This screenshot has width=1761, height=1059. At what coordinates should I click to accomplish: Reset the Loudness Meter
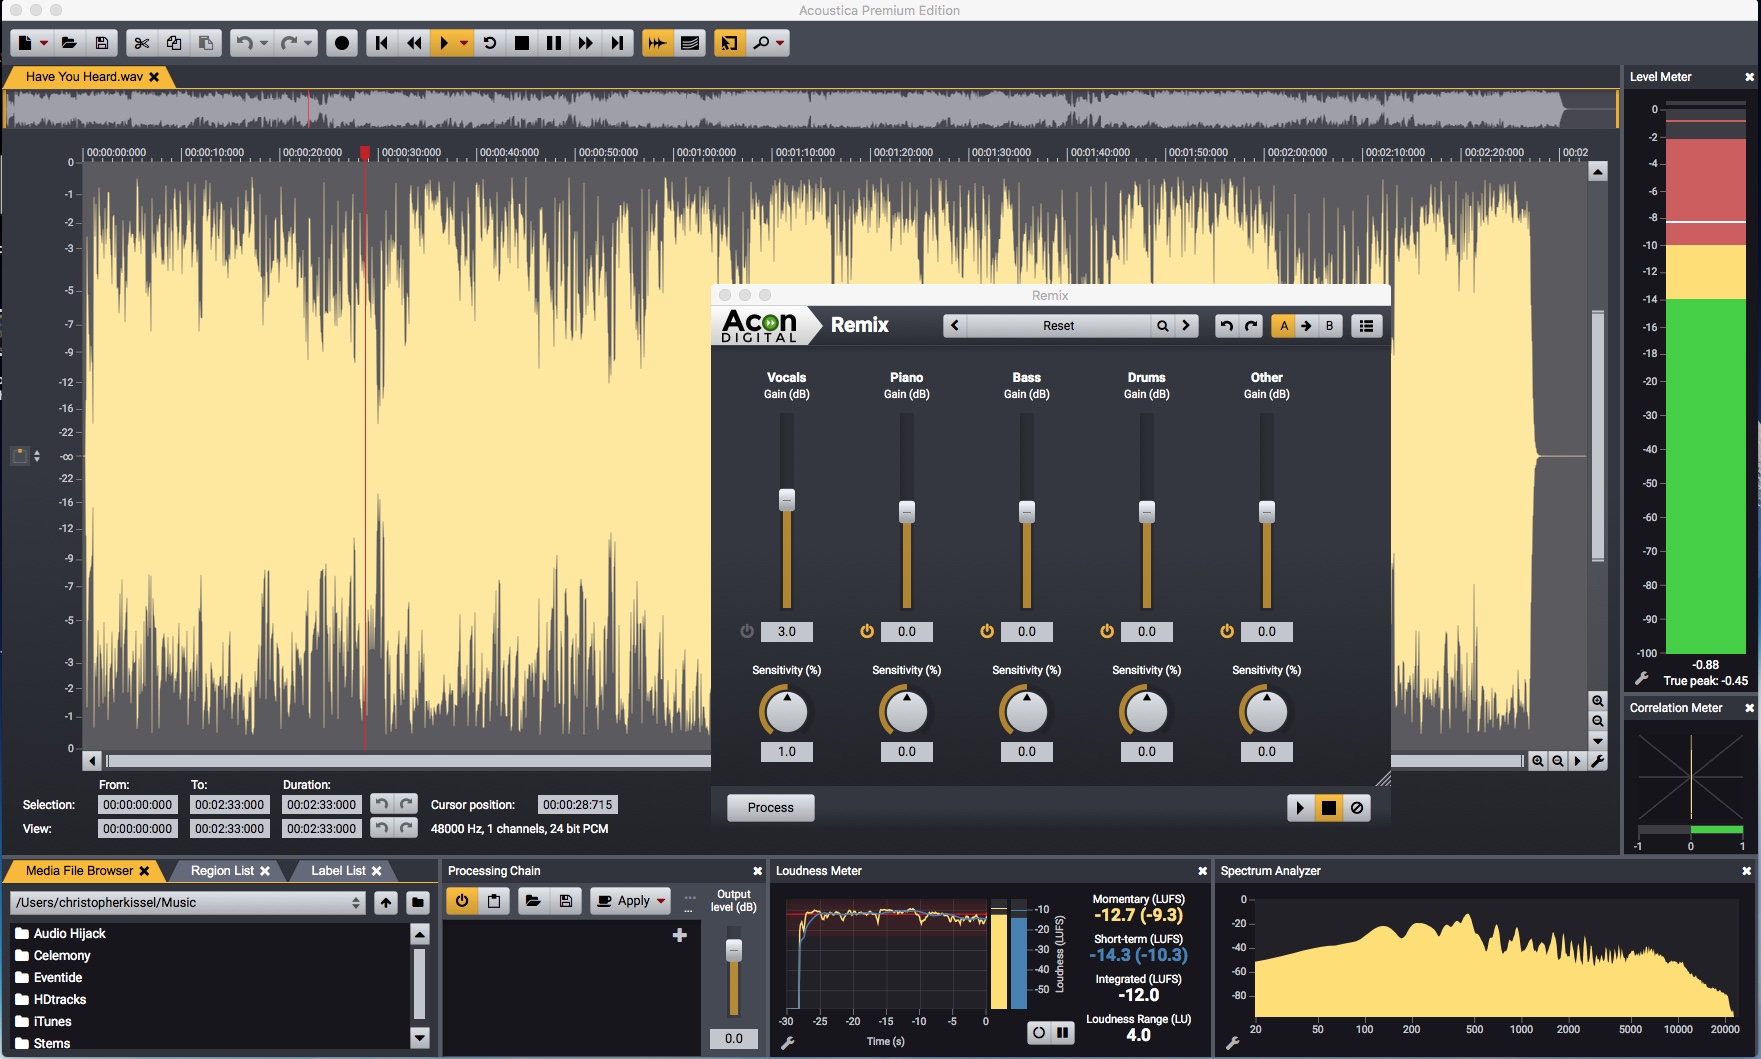pos(1039,1032)
